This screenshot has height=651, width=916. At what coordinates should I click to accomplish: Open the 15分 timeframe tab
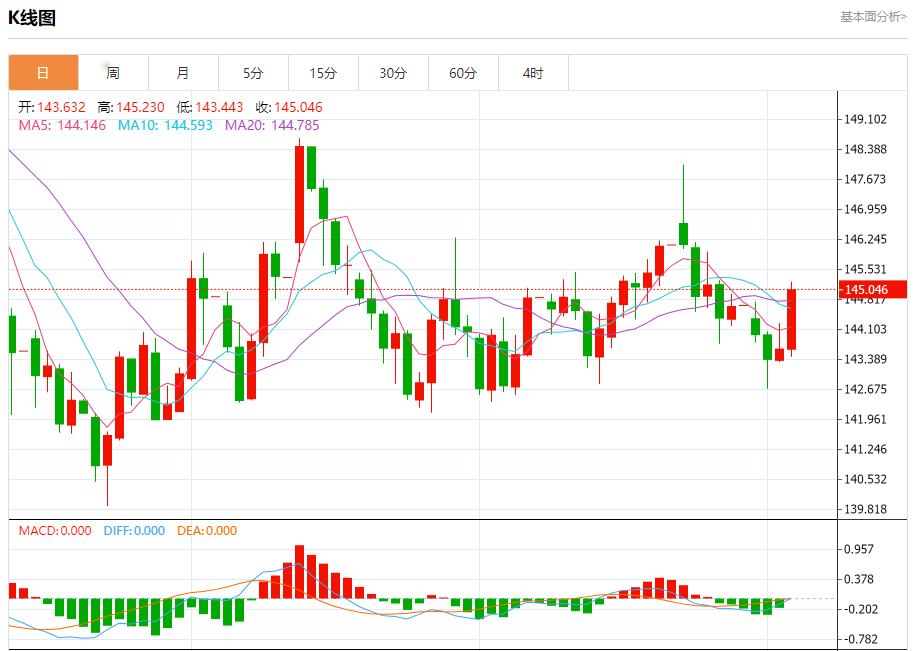(x=323, y=73)
